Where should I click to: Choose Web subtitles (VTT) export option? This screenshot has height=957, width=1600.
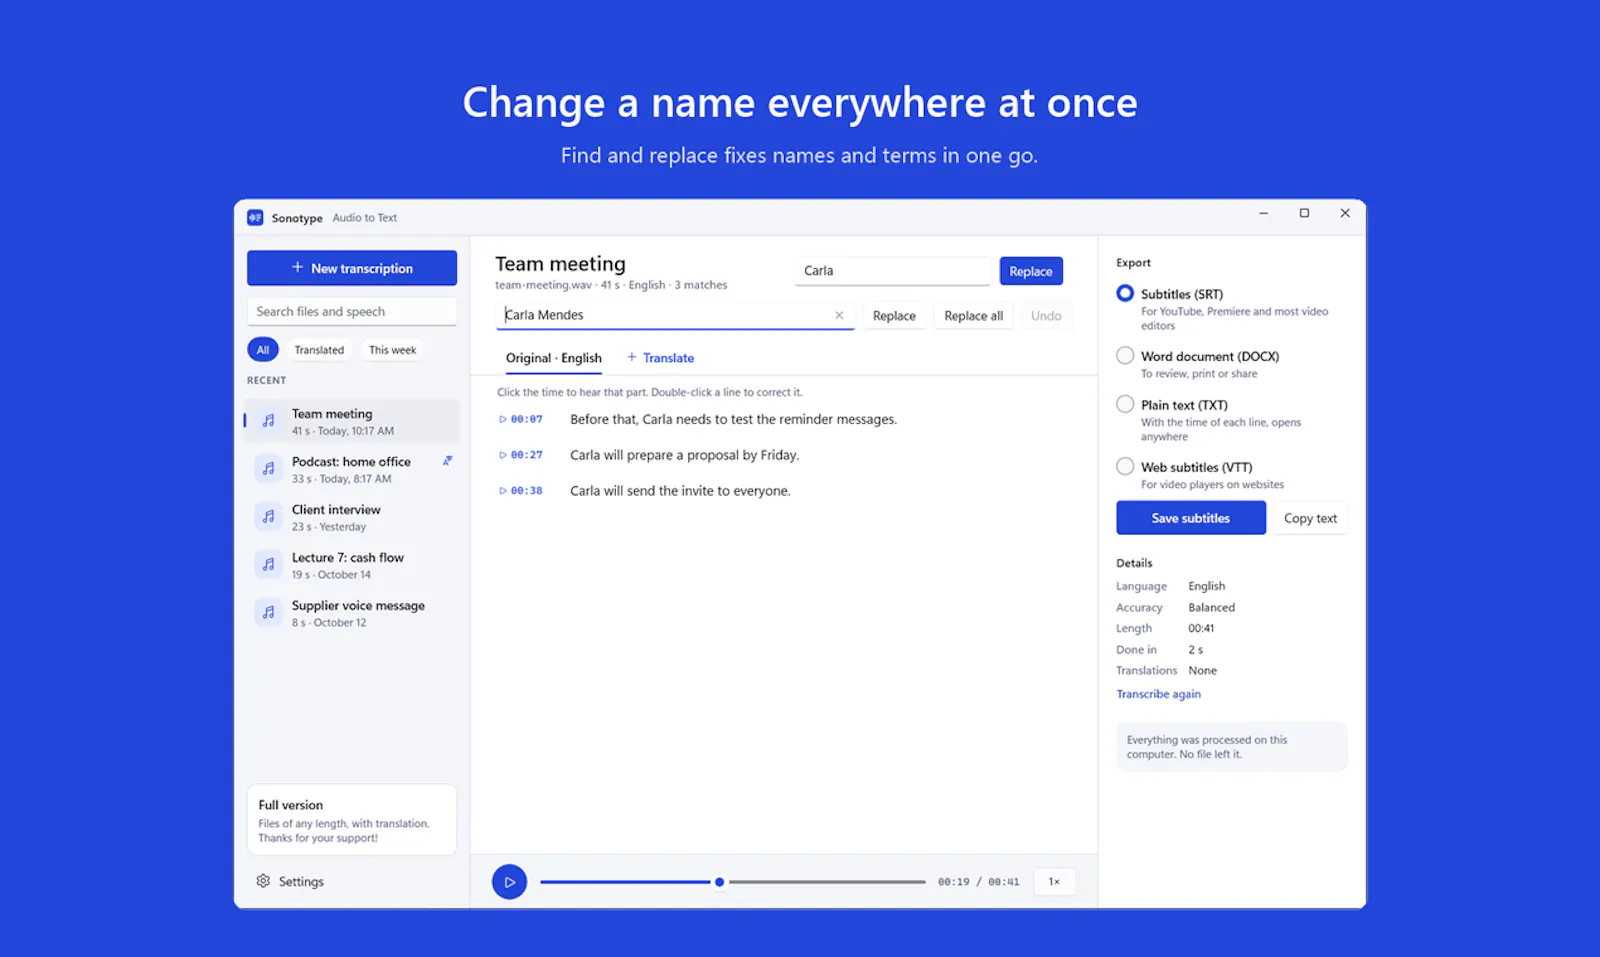[x=1125, y=466]
